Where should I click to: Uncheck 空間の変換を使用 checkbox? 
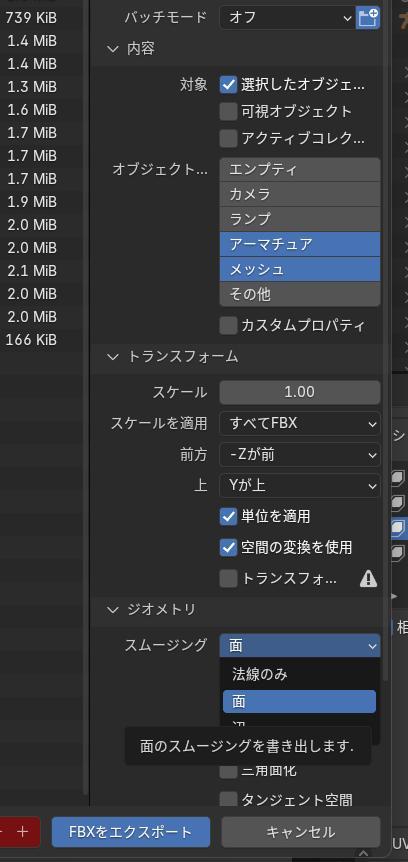[228, 548]
